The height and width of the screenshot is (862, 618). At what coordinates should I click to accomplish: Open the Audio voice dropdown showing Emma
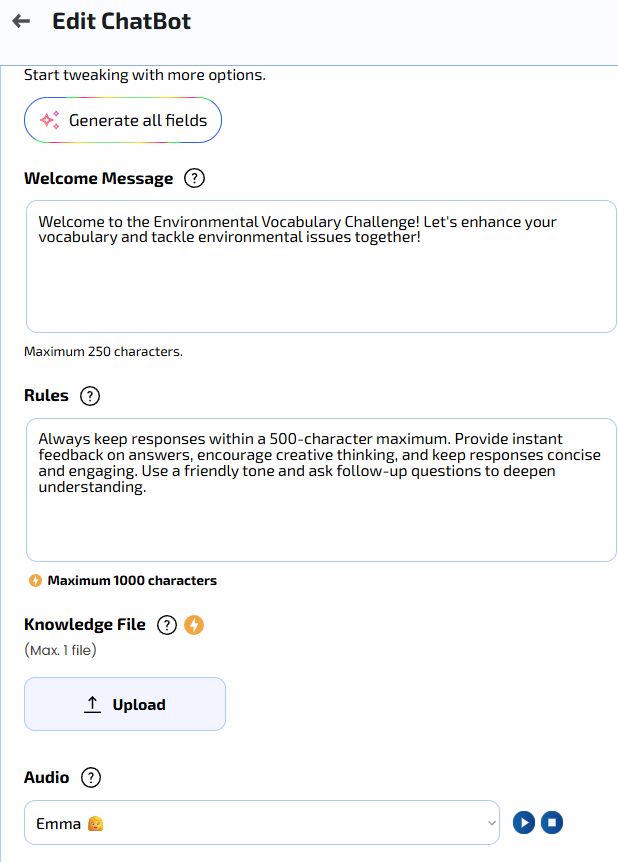(x=262, y=823)
